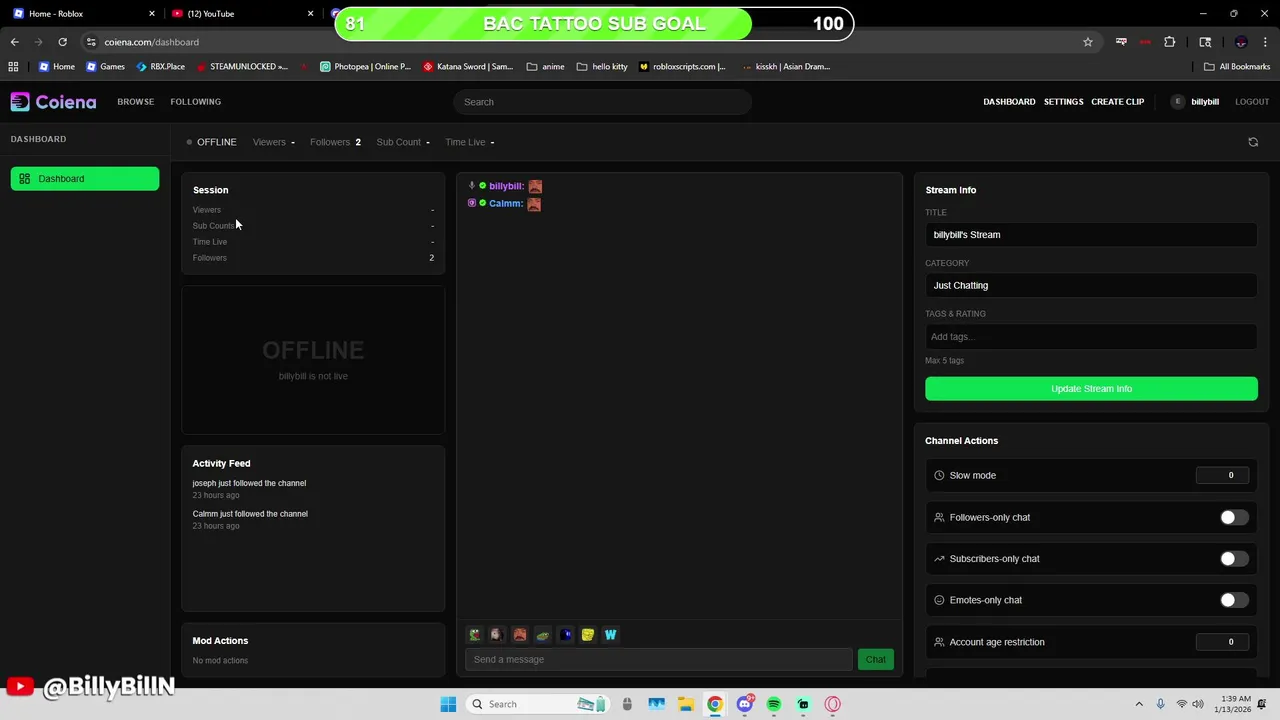Open the Chrome apps grid icon
1280x720 pixels.
point(13,67)
